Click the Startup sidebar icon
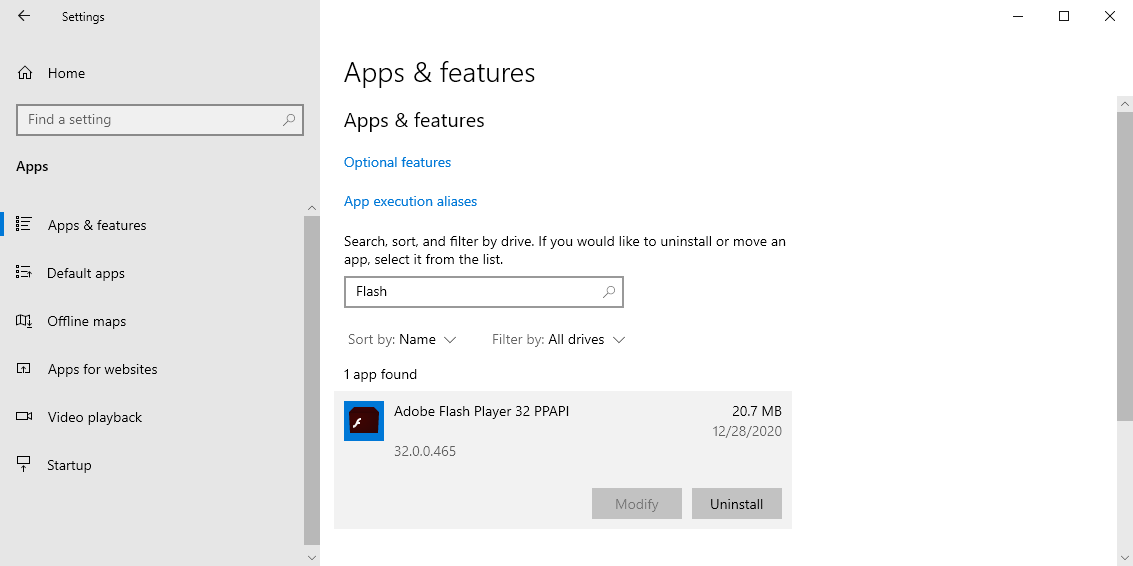 click(x=24, y=464)
